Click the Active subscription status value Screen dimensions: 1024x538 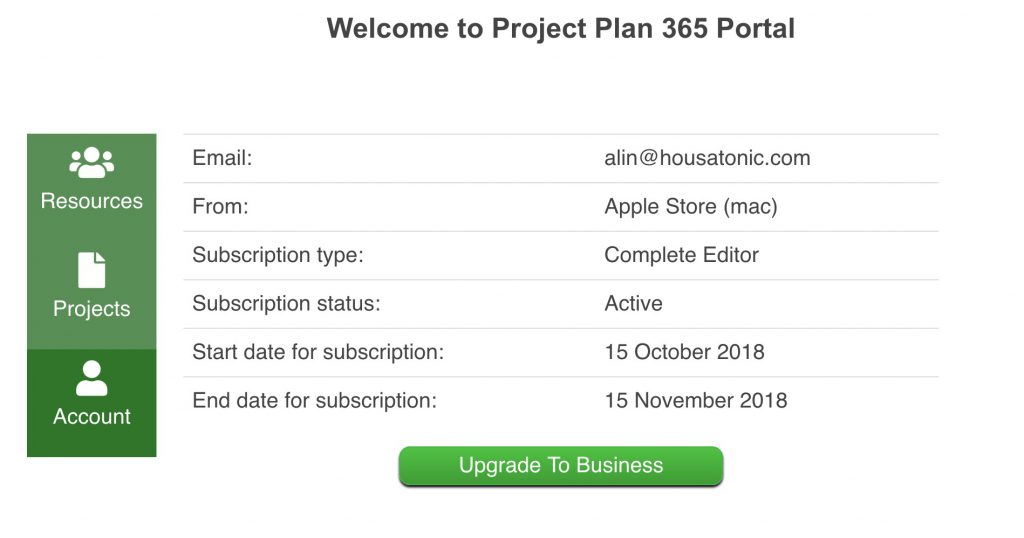633,304
